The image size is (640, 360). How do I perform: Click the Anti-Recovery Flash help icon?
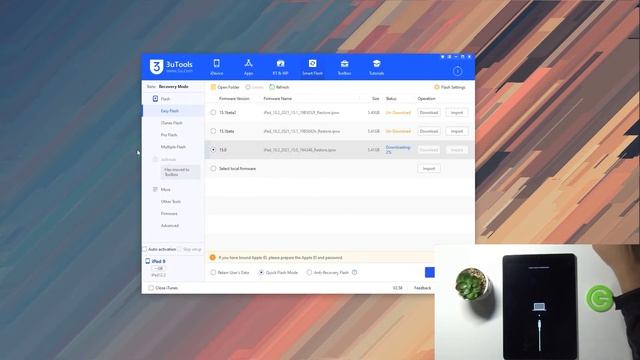click(x=354, y=272)
